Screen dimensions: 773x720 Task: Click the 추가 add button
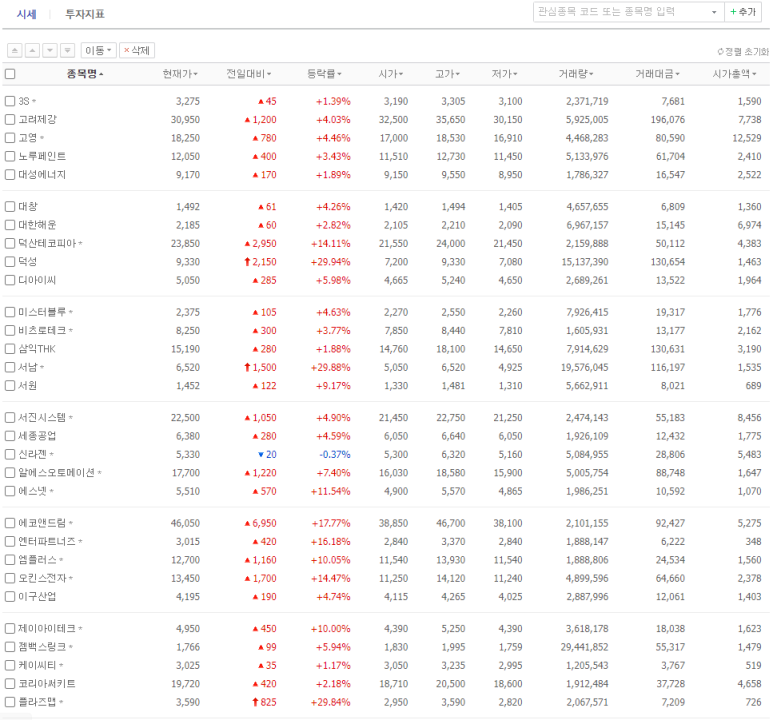coord(743,12)
